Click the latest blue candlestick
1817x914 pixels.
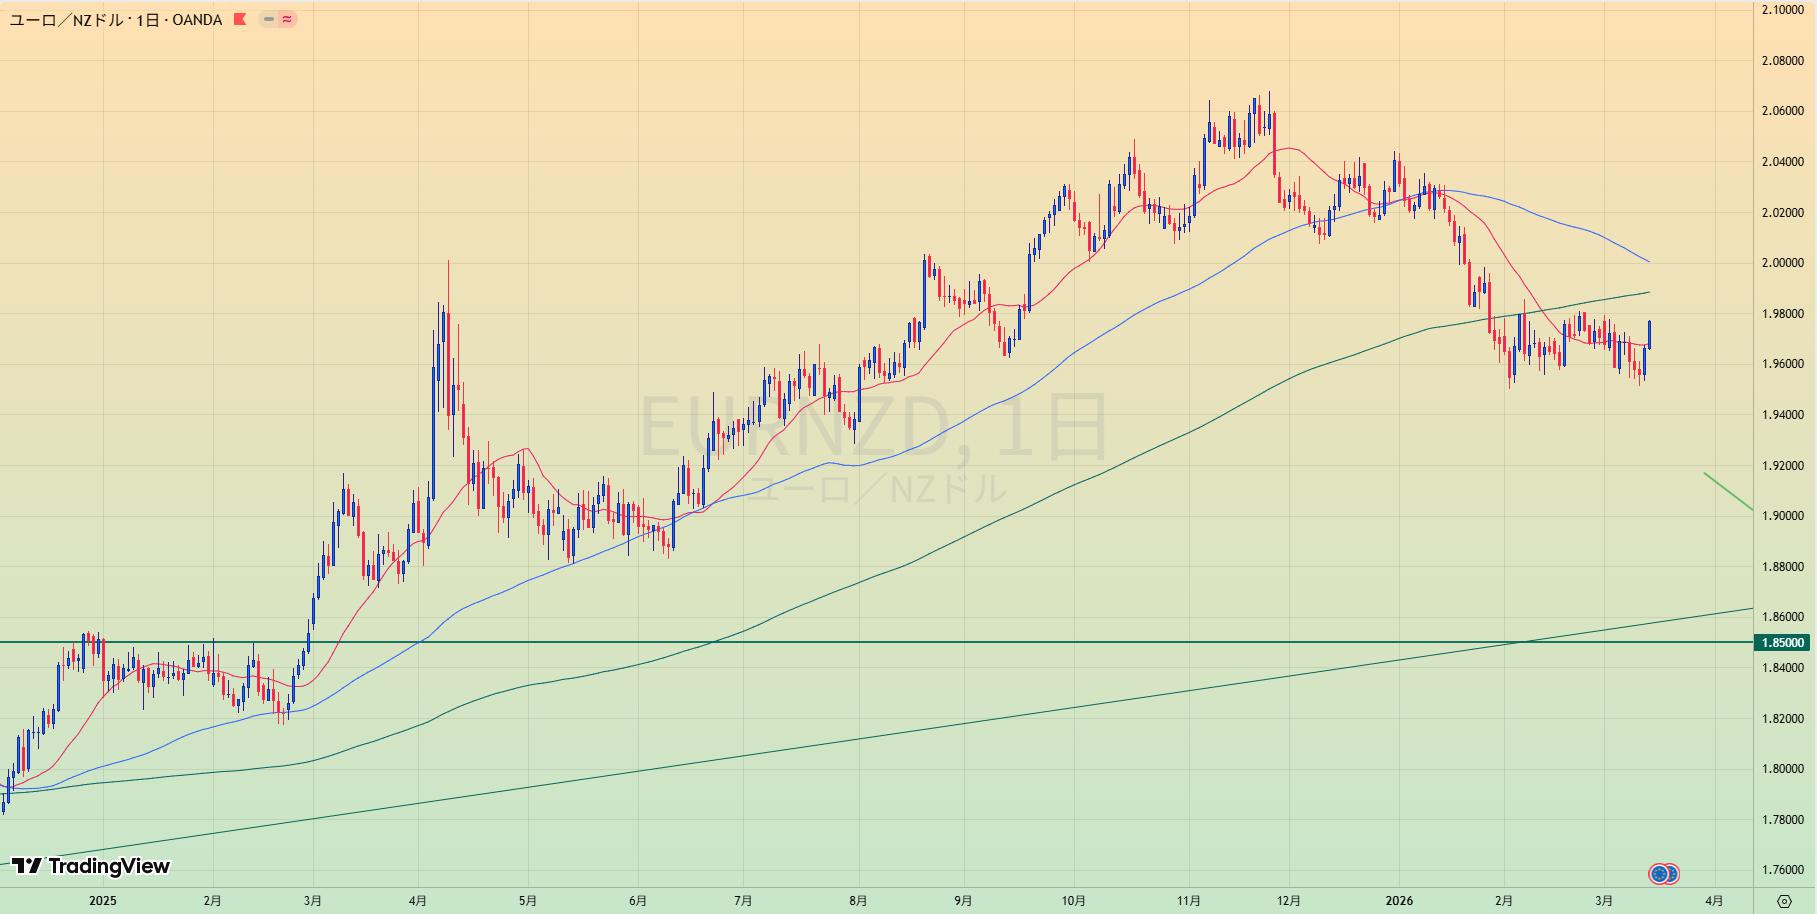1649,335
